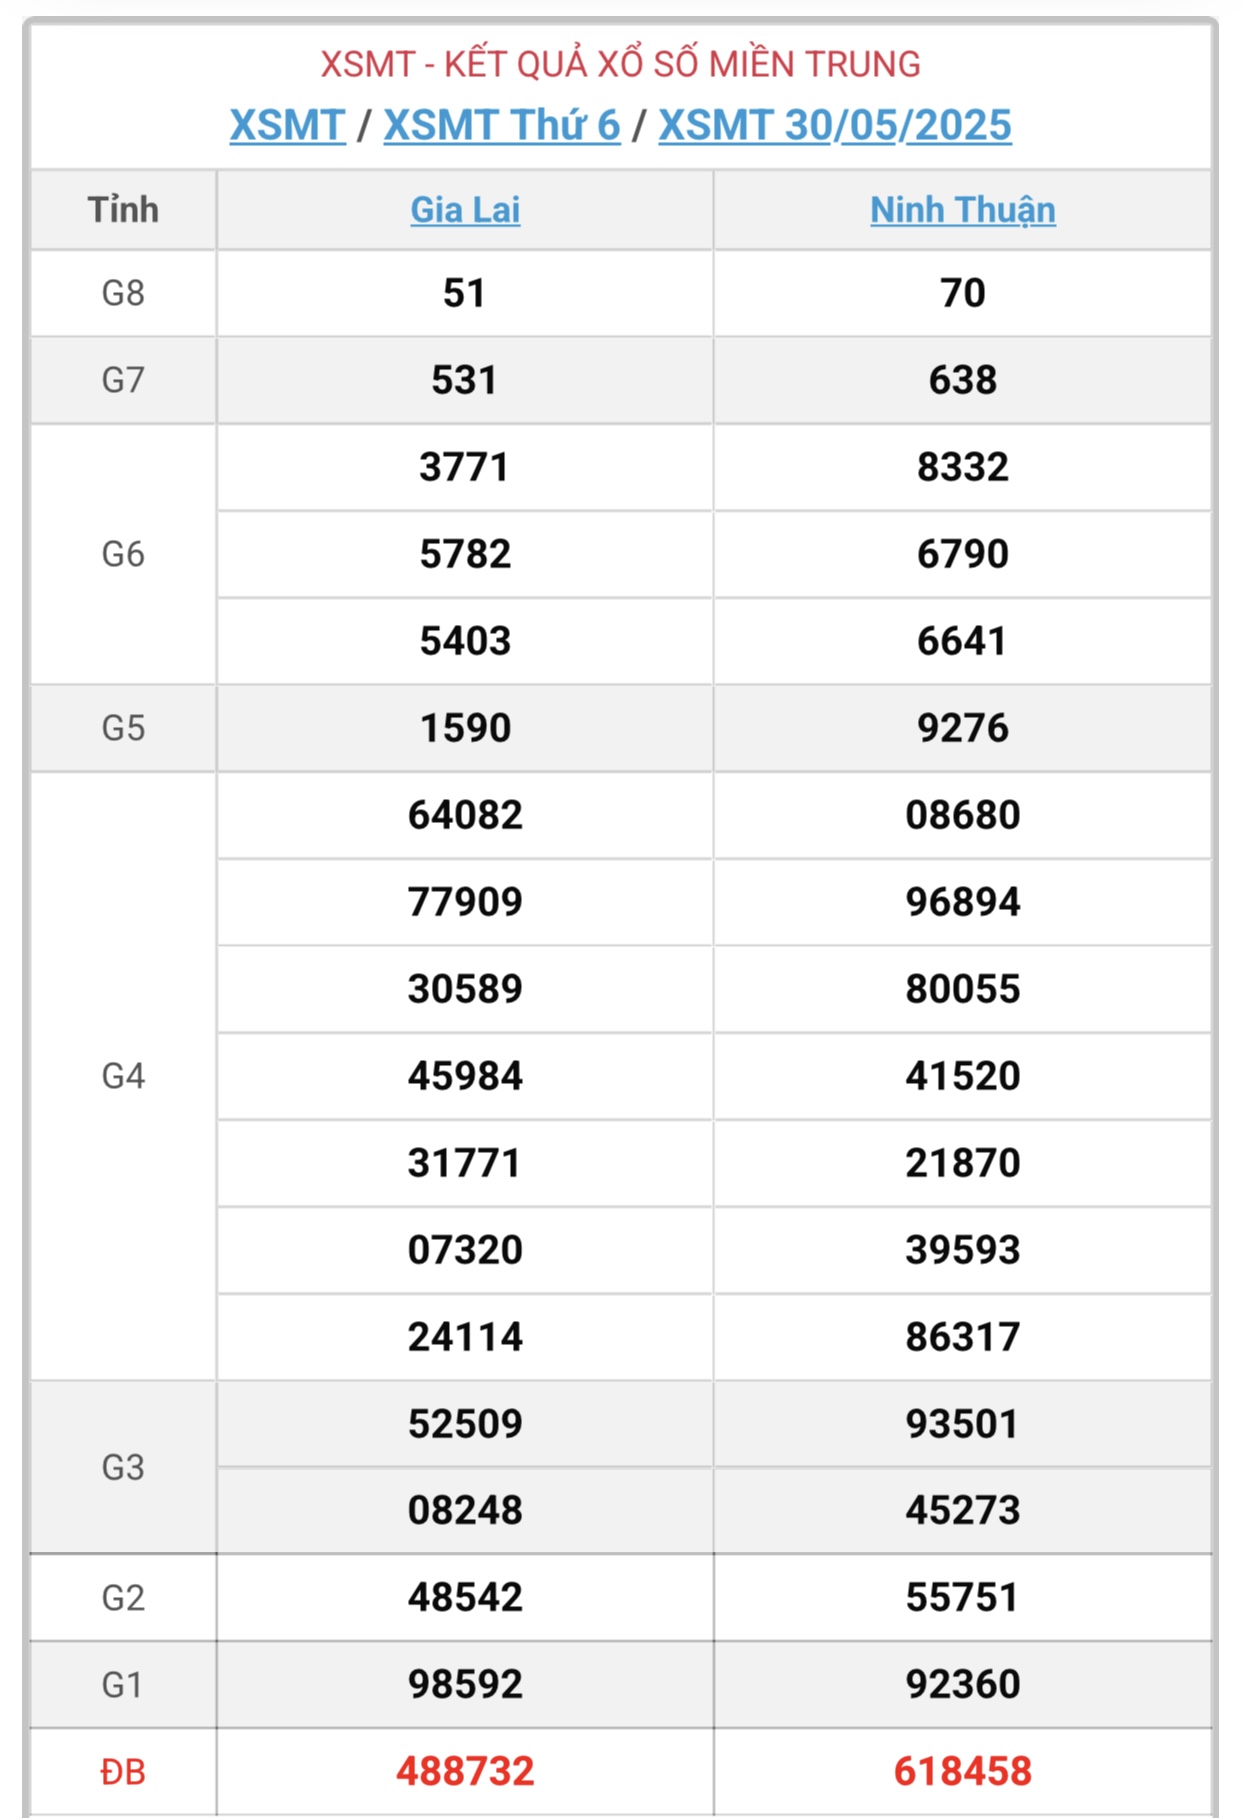Click the page title XSMT heading

coord(620,64)
